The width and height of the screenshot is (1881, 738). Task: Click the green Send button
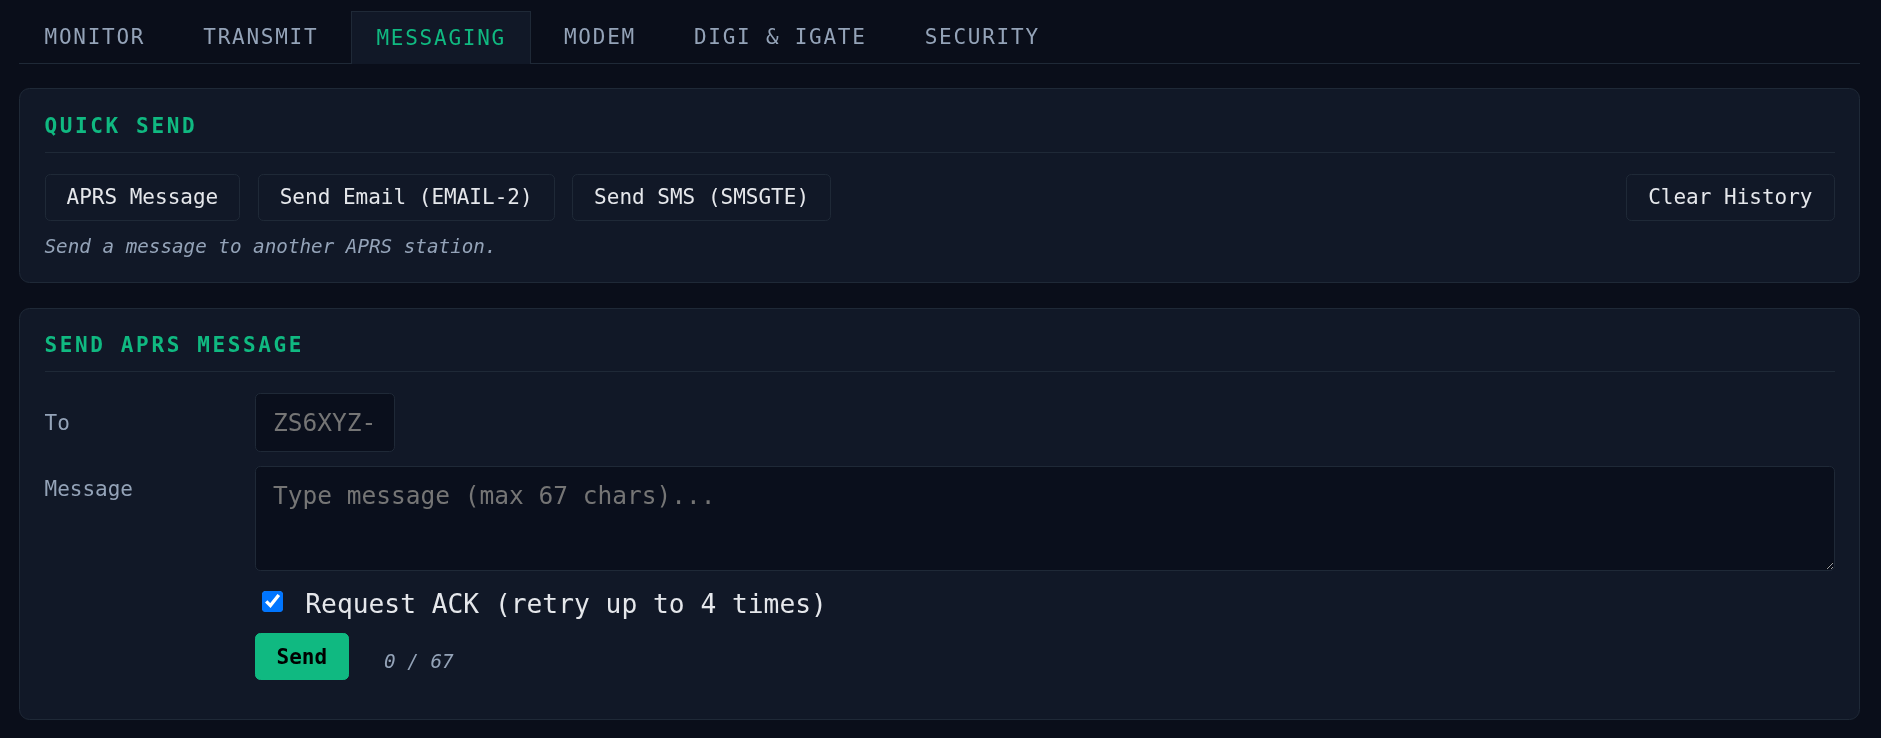coord(302,657)
